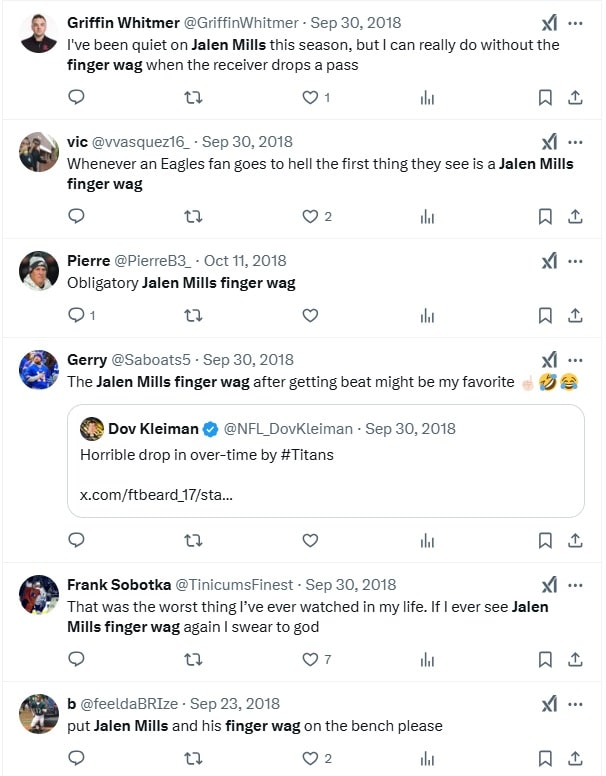Open more options on Pierre's tweet
The image size is (606, 776).
click(x=575, y=261)
